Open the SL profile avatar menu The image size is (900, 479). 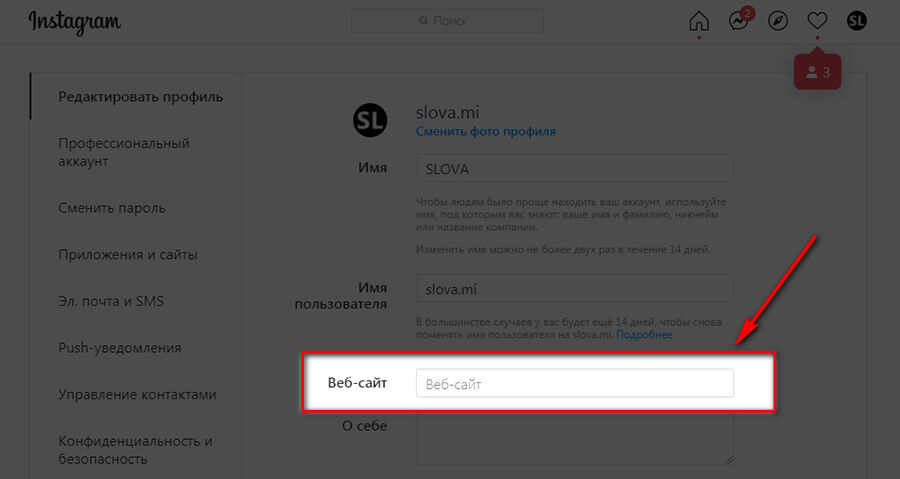click(x=857, y=21)
